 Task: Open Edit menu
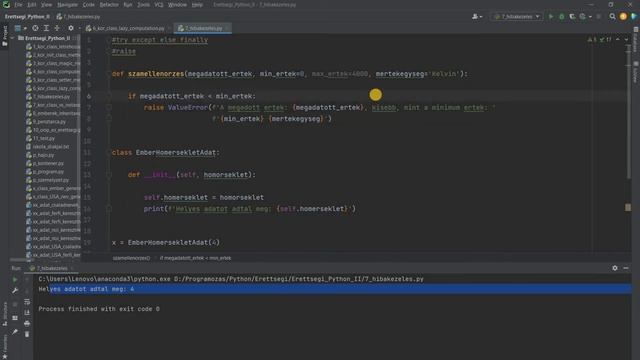tap(32, 5)
